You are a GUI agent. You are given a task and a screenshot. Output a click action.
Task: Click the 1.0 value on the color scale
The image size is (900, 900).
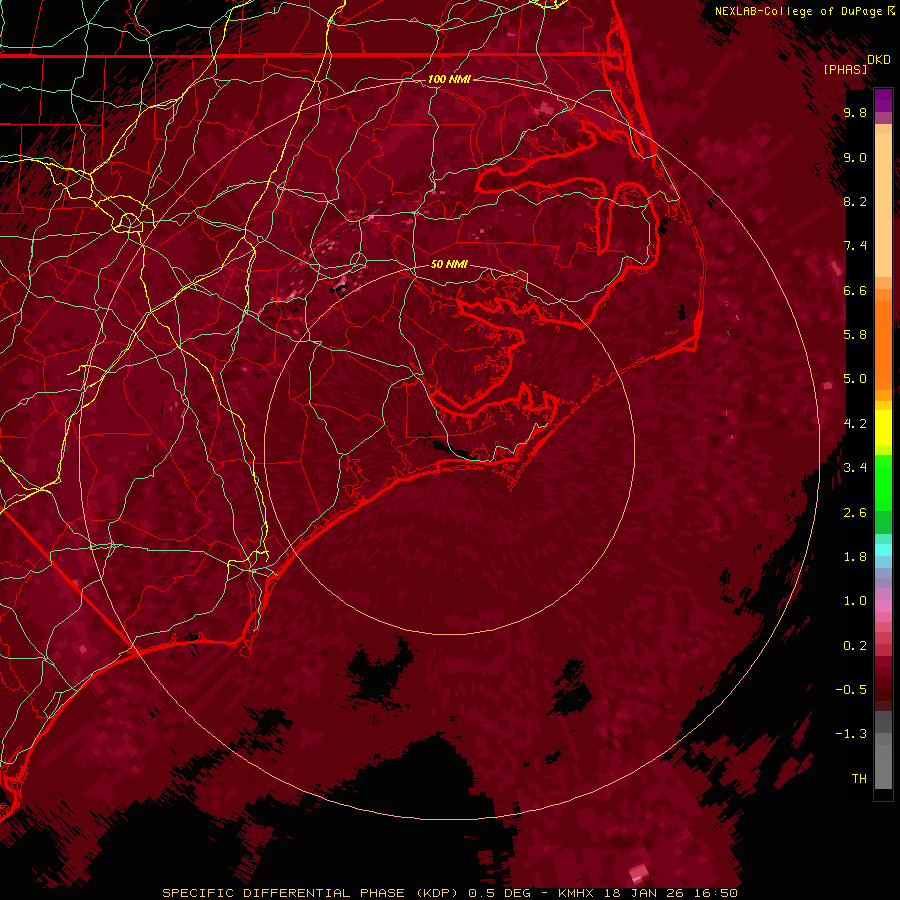coord(855,602)
